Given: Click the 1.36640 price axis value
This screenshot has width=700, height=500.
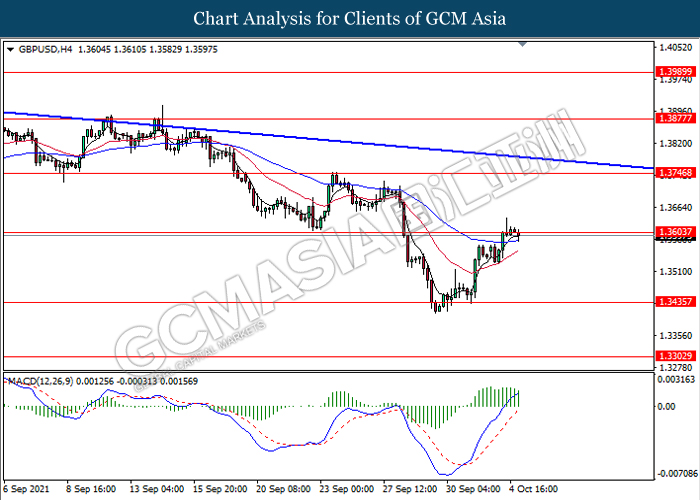Looking at the screenshot, I should click(676, 208).
